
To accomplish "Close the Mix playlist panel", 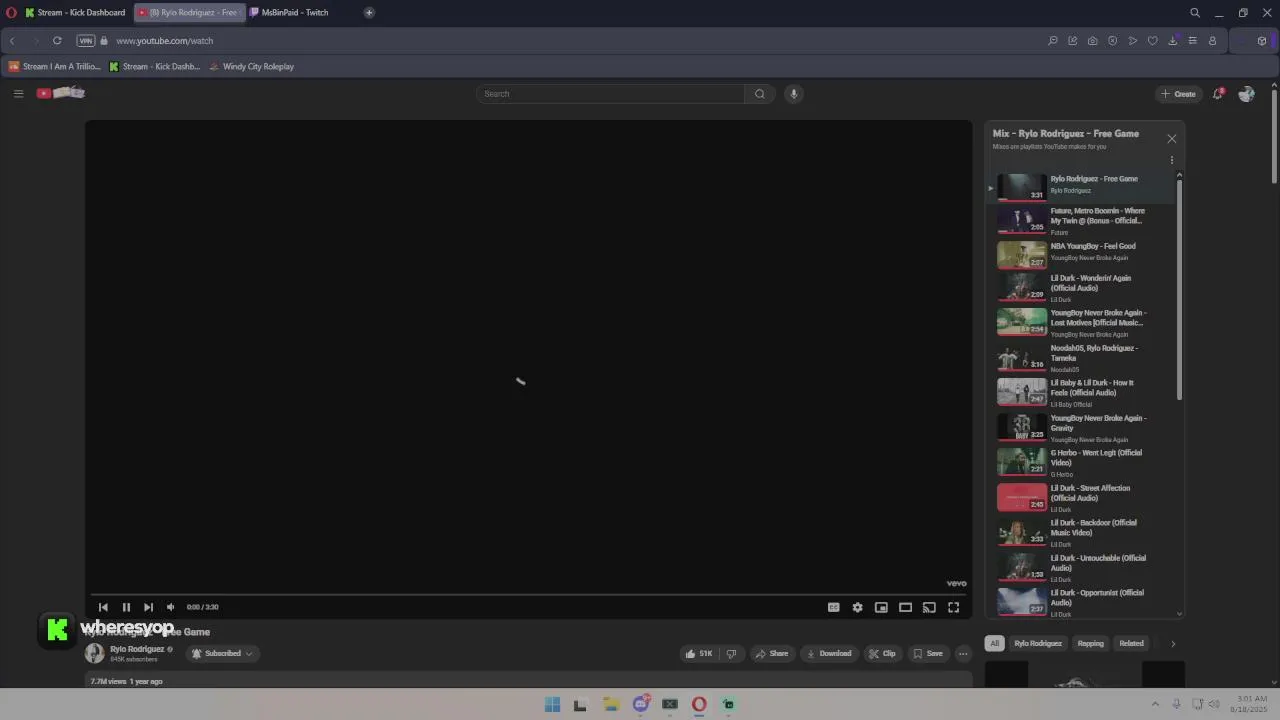I will [1172, 138].
